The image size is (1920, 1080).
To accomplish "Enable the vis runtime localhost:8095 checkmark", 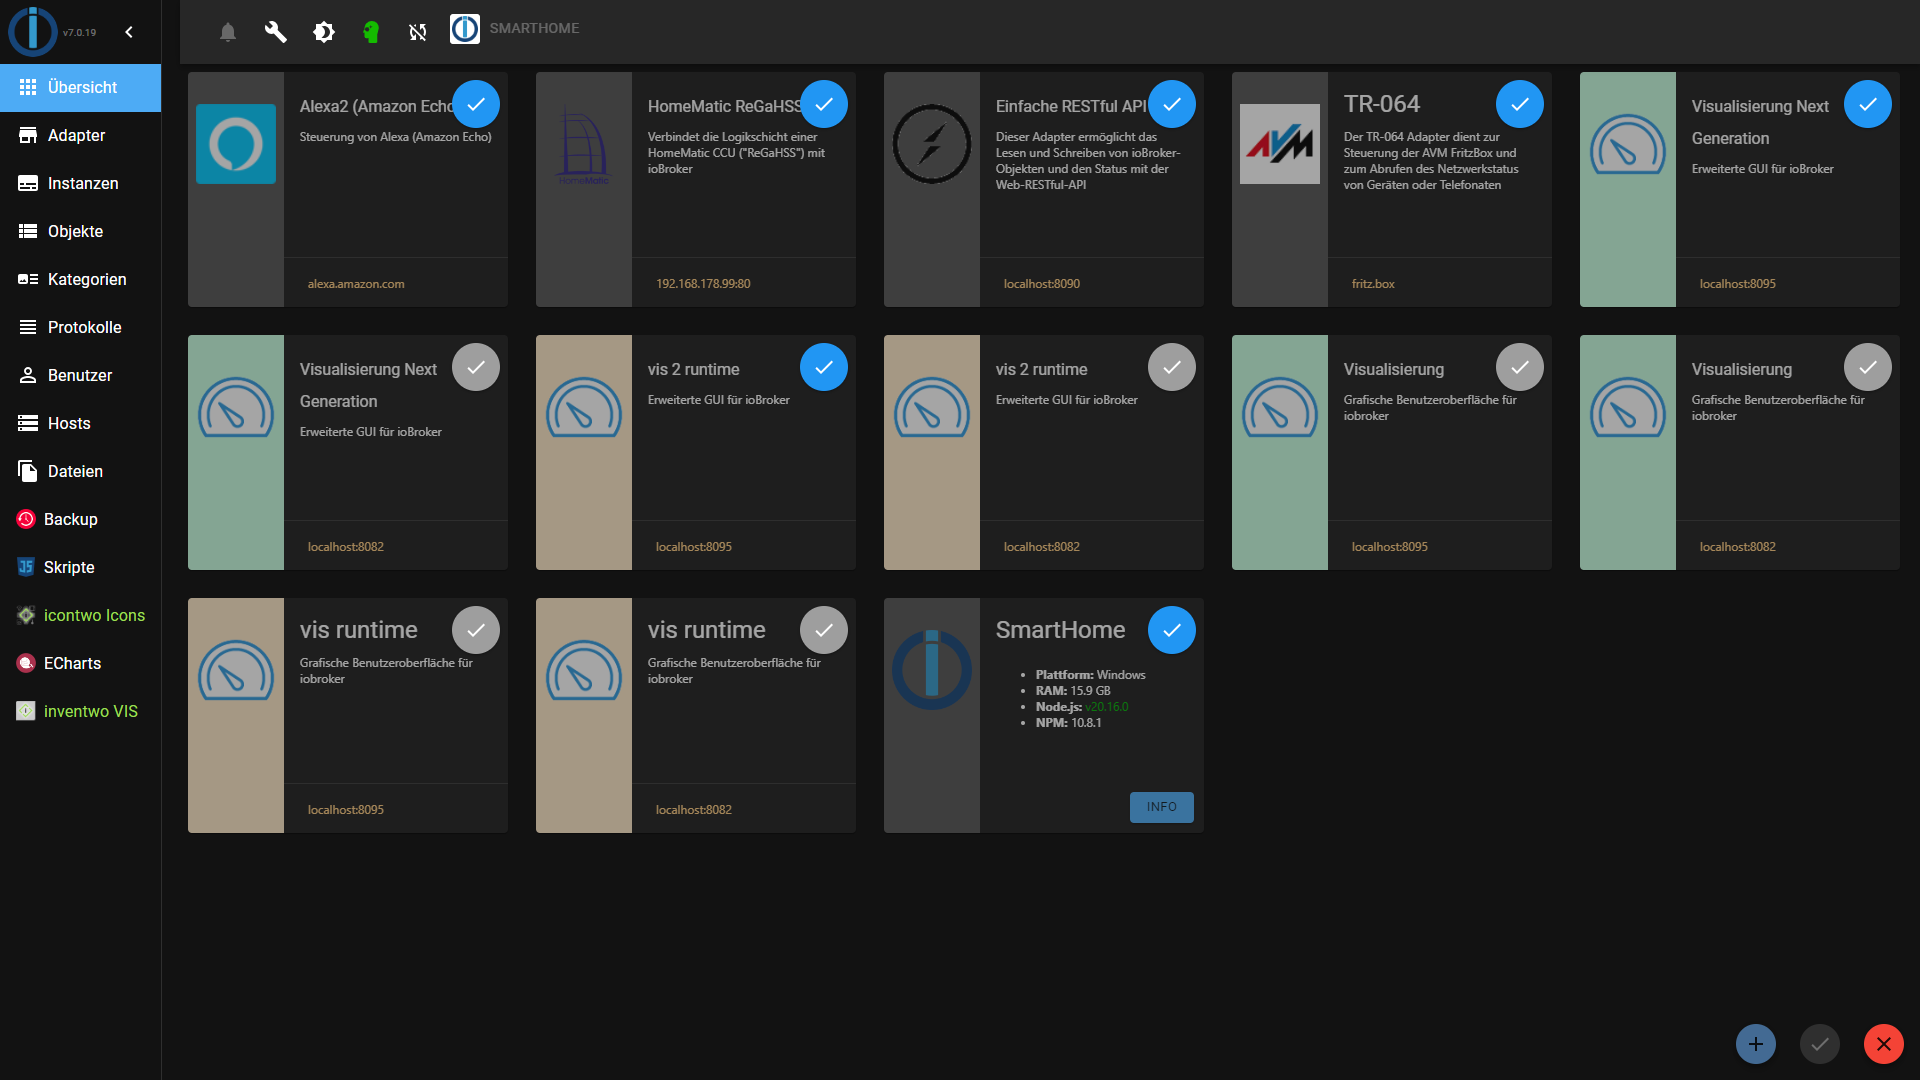I will point(476,630).
